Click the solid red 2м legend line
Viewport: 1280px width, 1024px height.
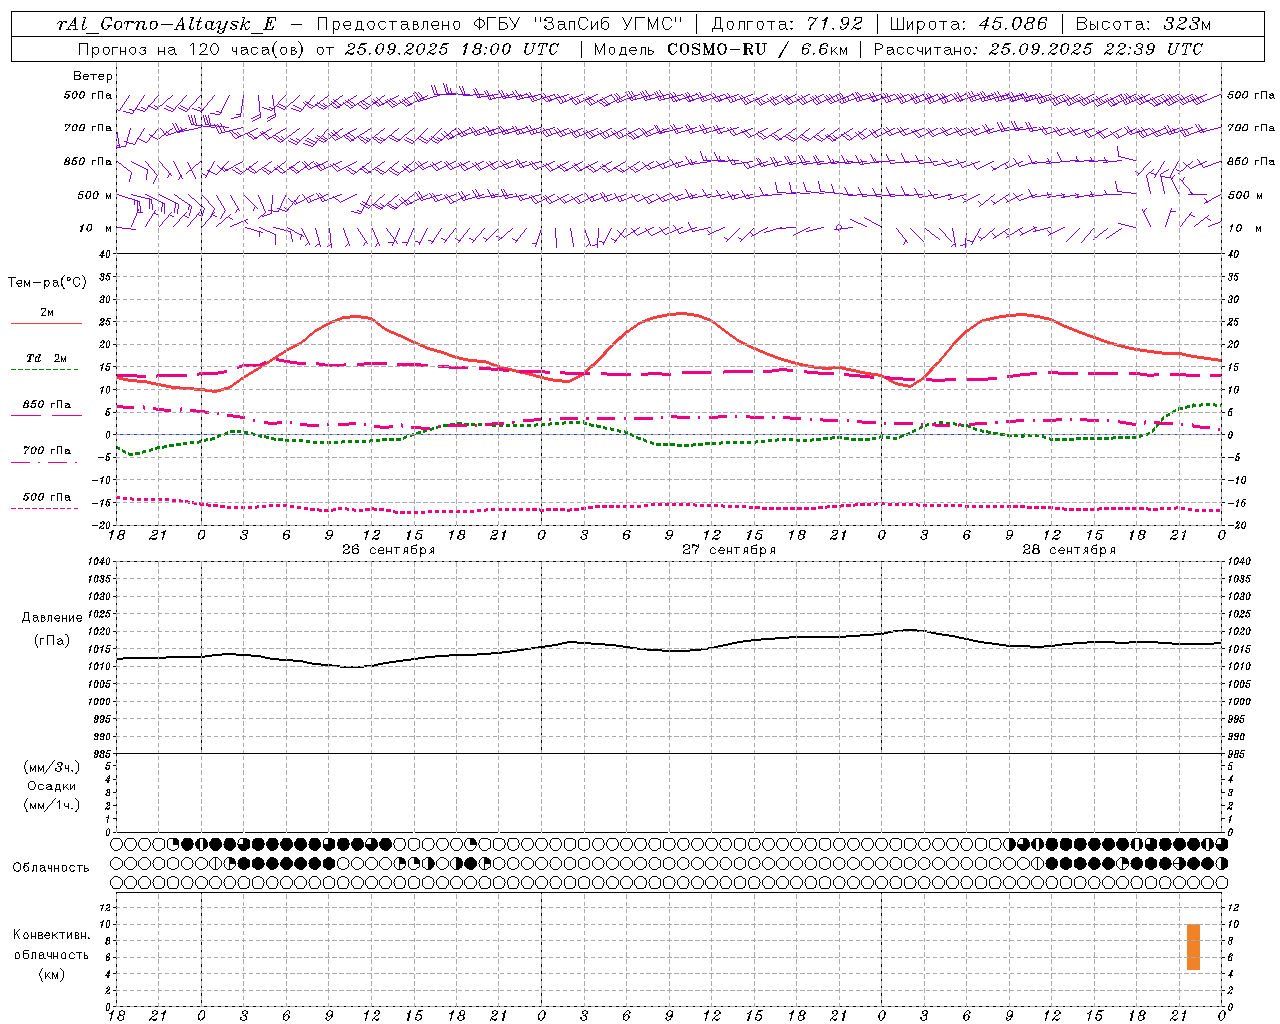point(46,323)
